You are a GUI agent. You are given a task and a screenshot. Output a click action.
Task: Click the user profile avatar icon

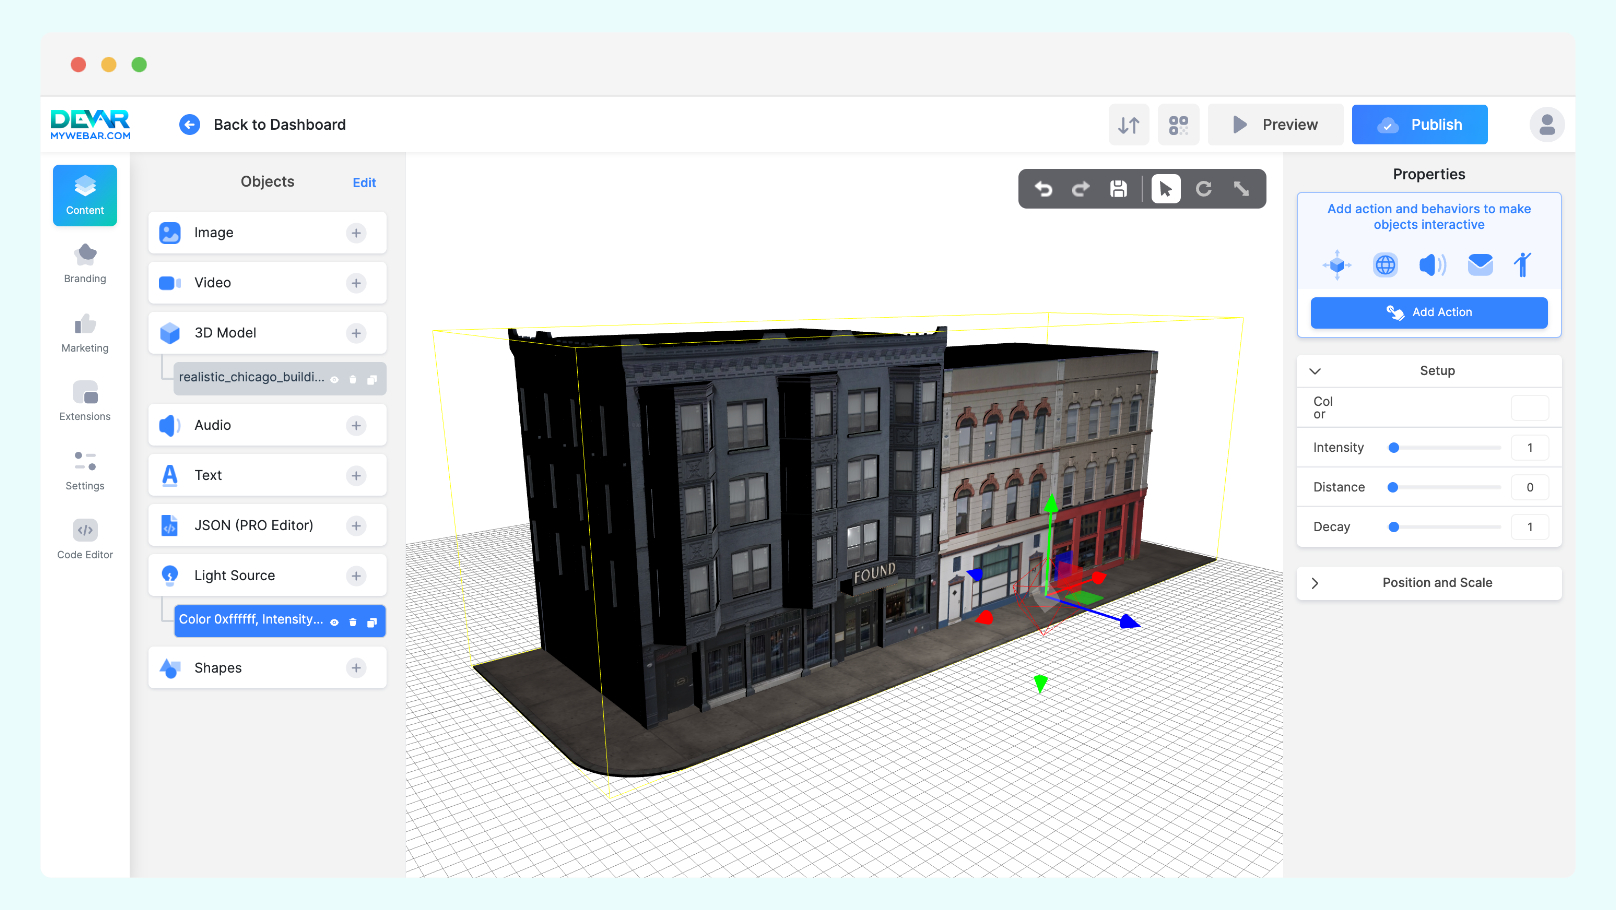click(1546, 125)
